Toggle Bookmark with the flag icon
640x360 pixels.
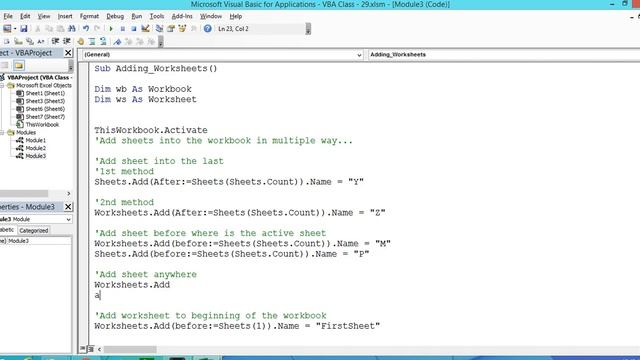pyautogui.click(x=117, y=42)
